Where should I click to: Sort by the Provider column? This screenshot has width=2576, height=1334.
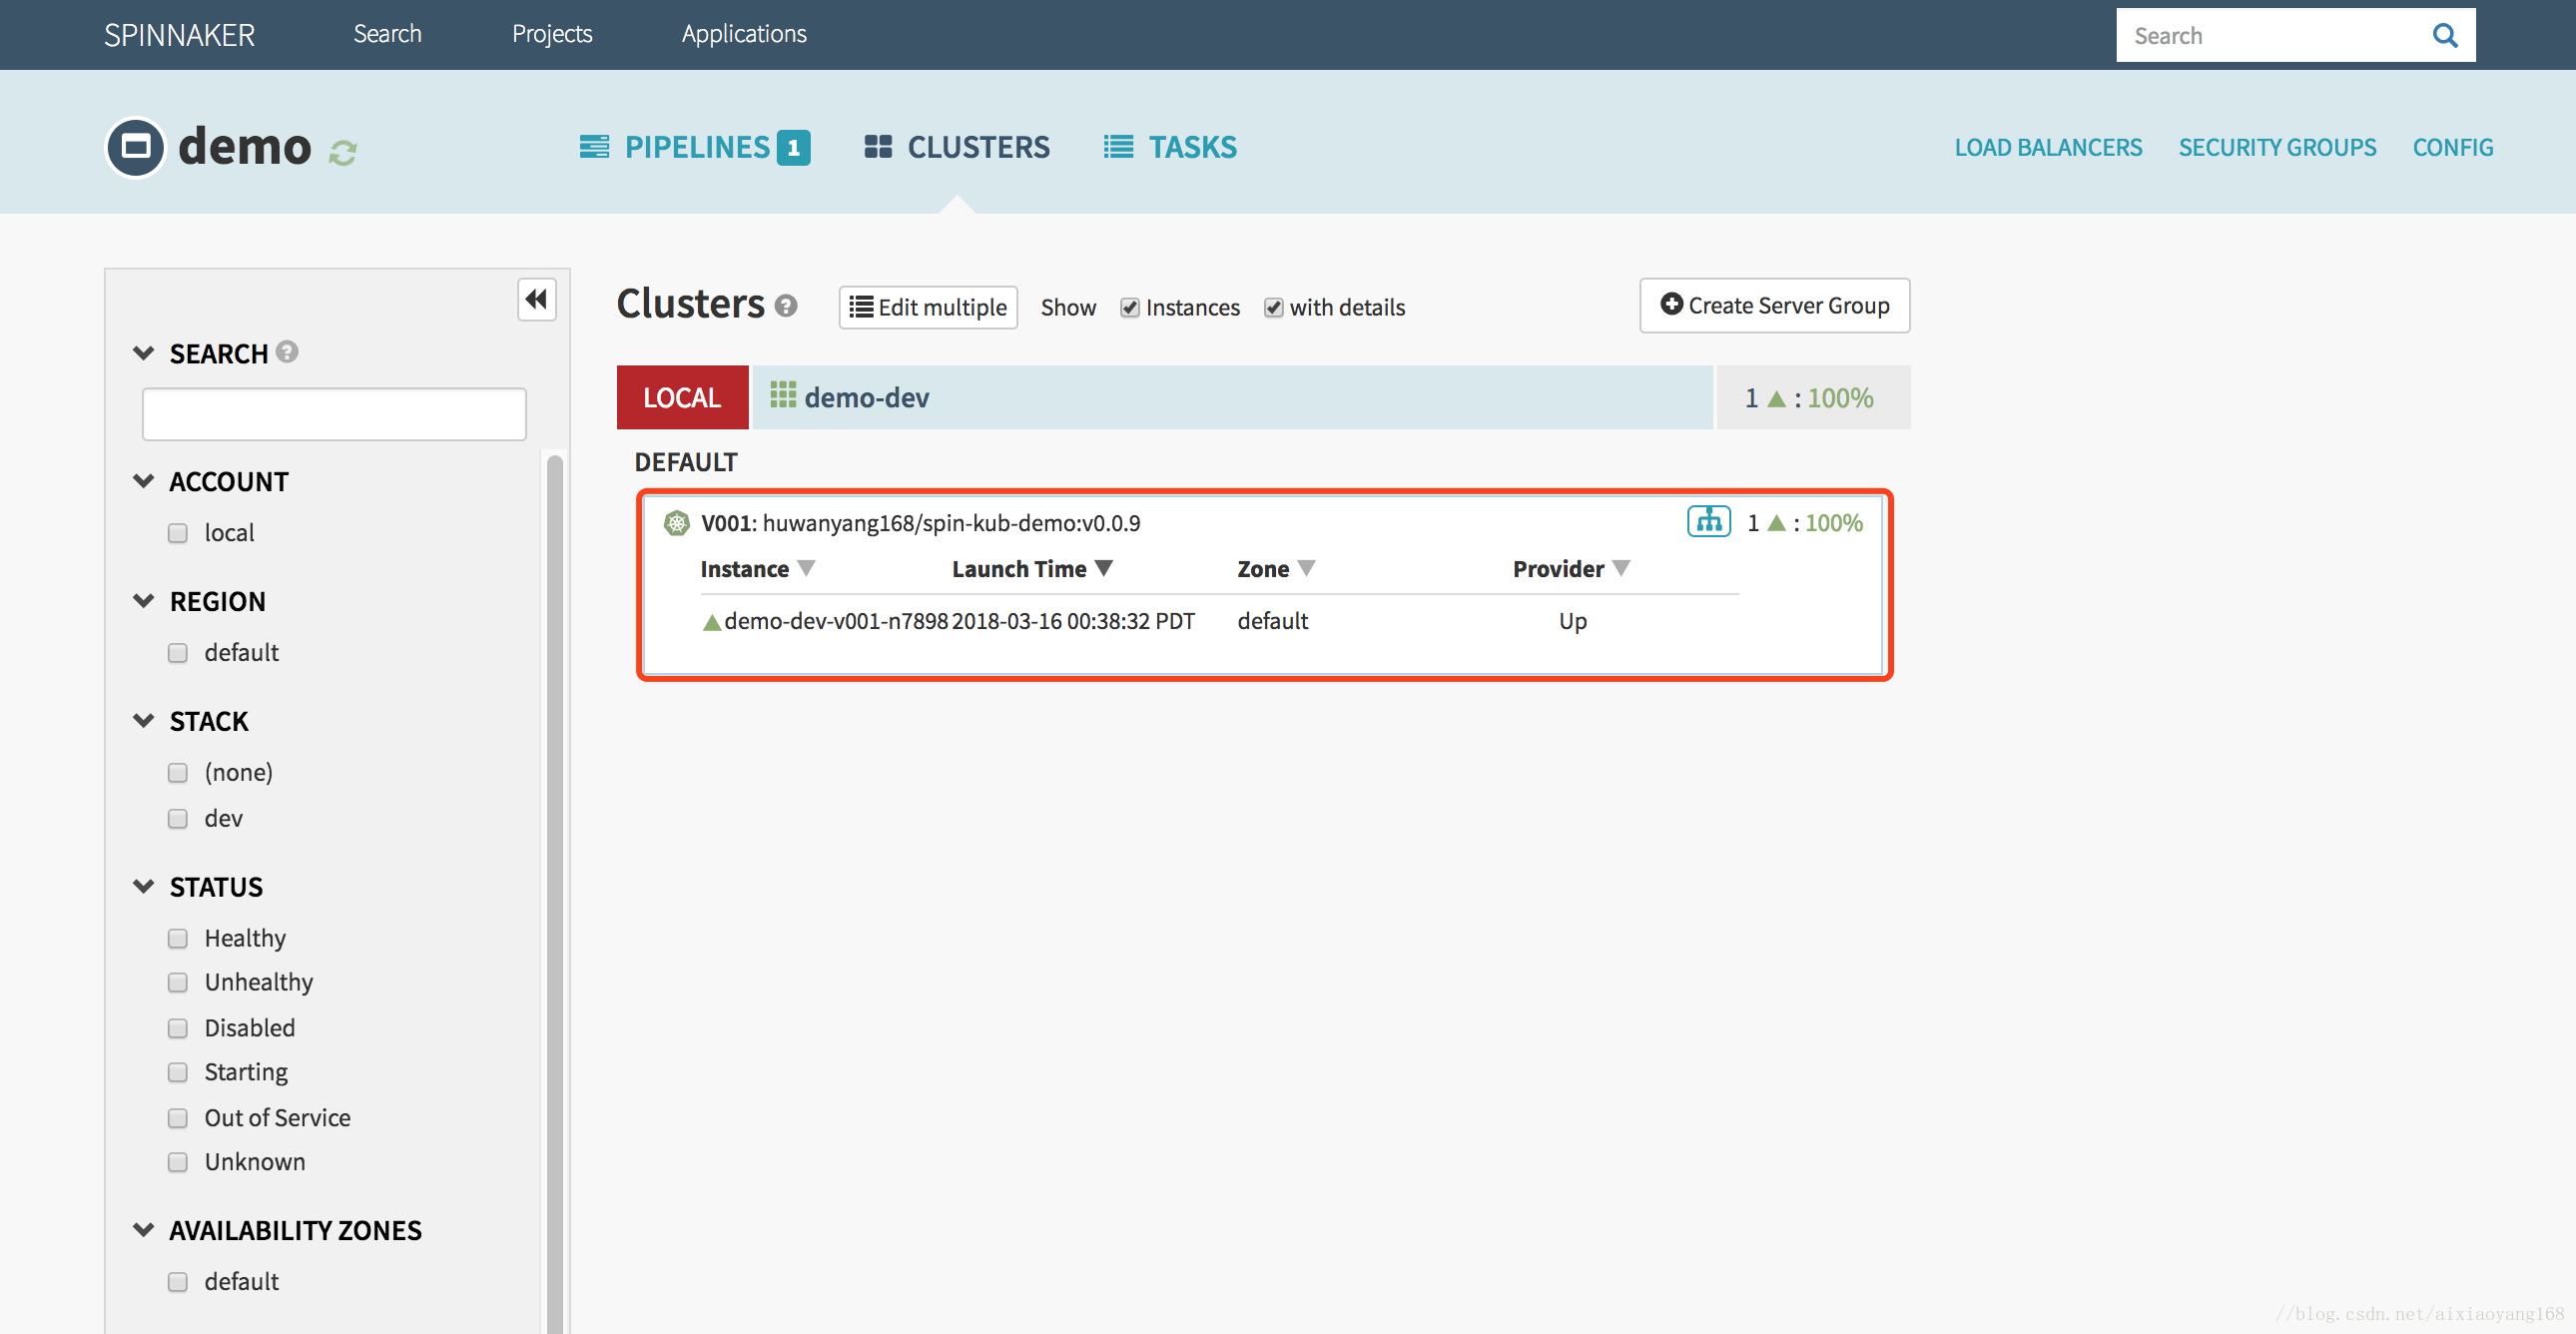(1571, 569)
